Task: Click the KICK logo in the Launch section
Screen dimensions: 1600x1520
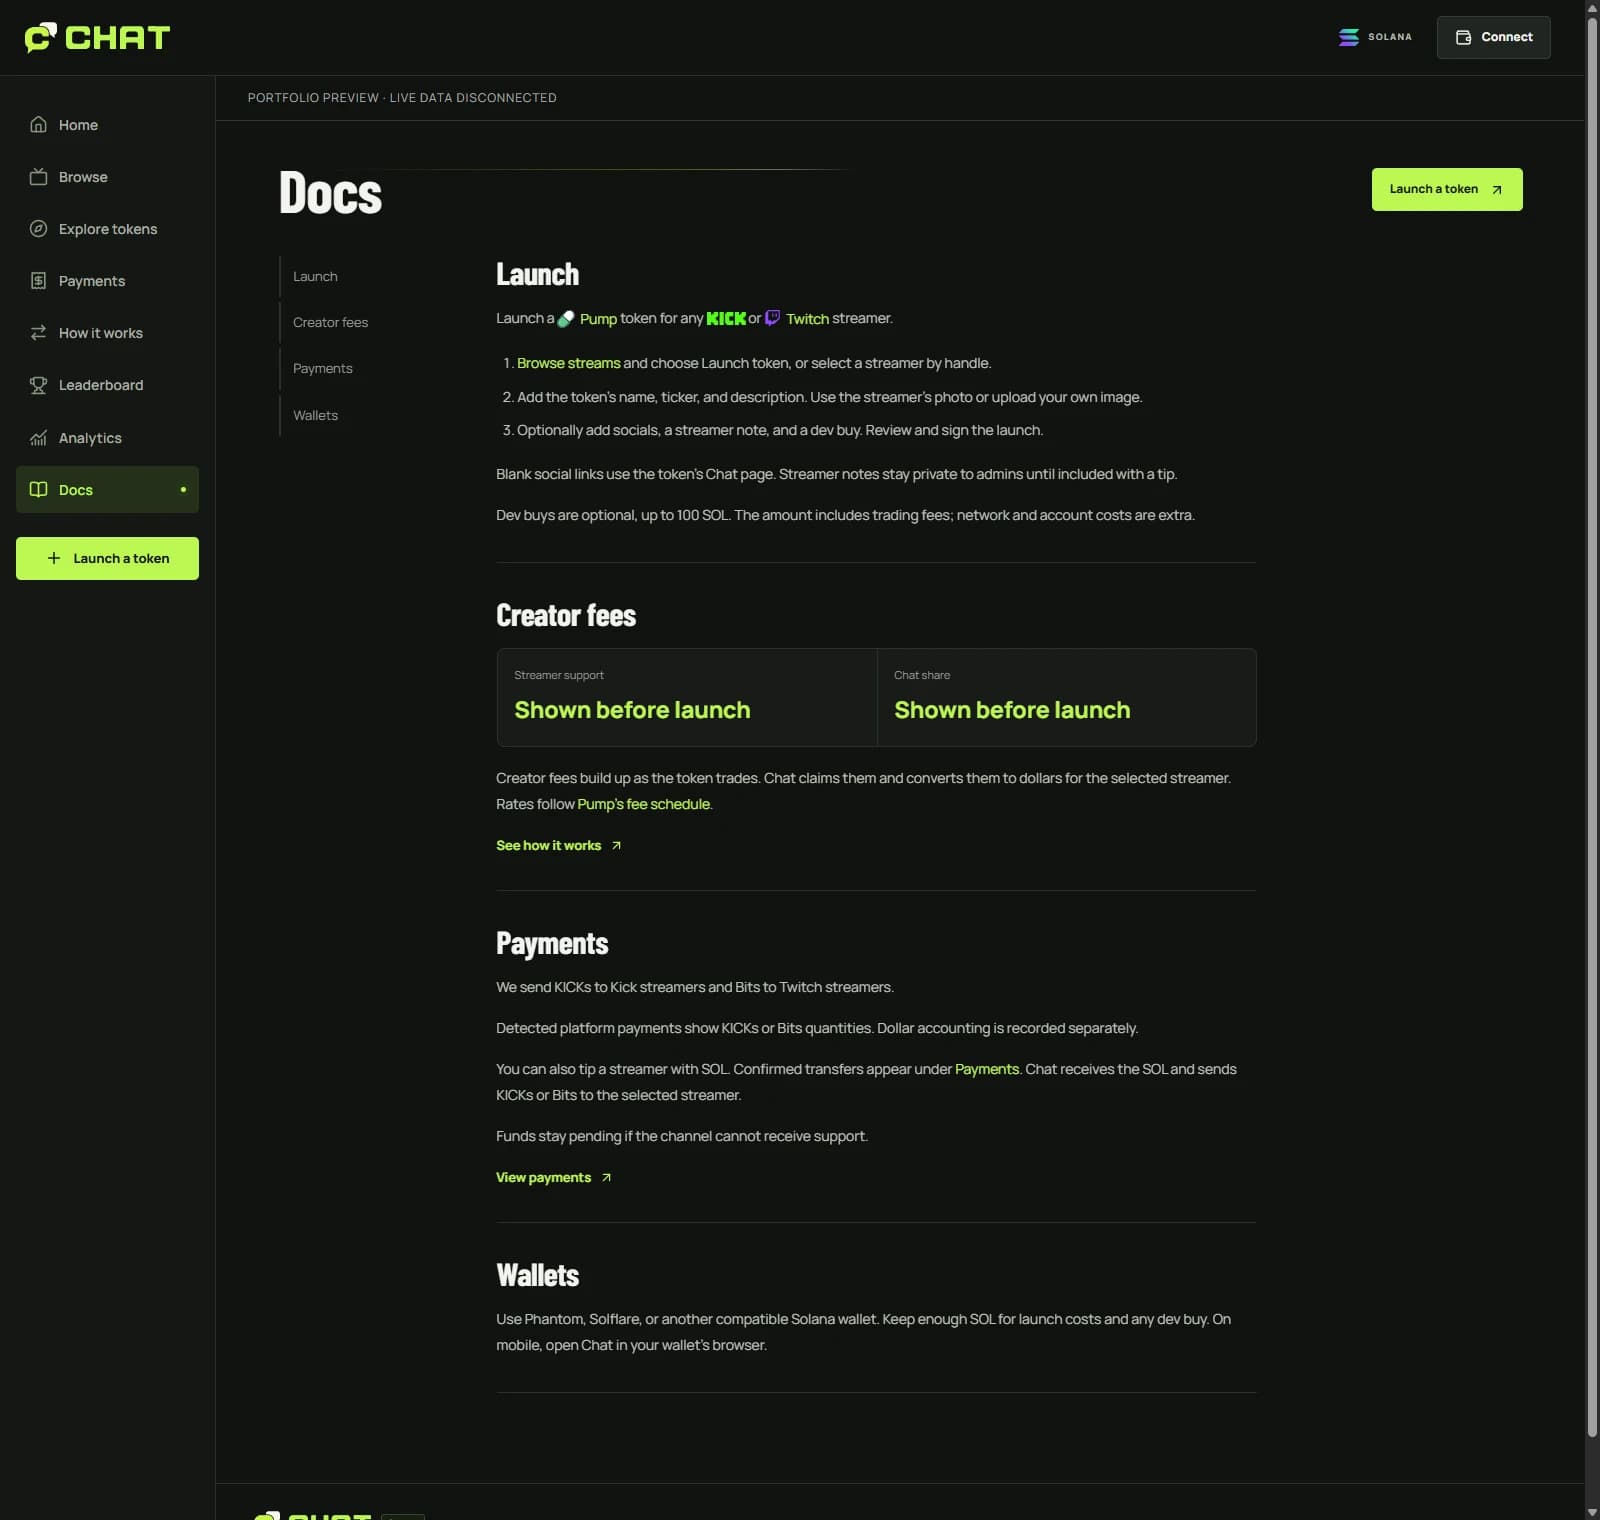Action: pyautogui.click(x=726, y=319)
